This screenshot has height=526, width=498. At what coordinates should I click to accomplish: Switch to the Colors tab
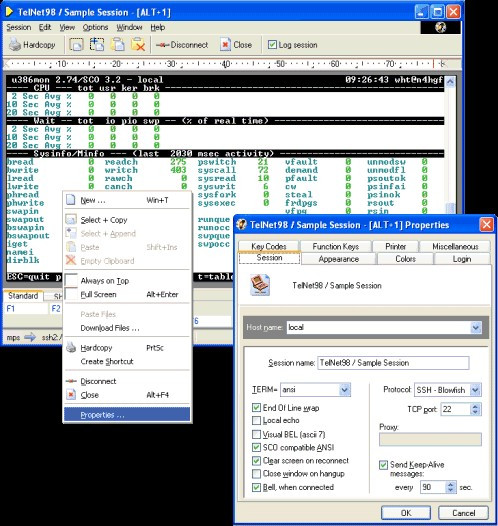[x=405, y=259]
